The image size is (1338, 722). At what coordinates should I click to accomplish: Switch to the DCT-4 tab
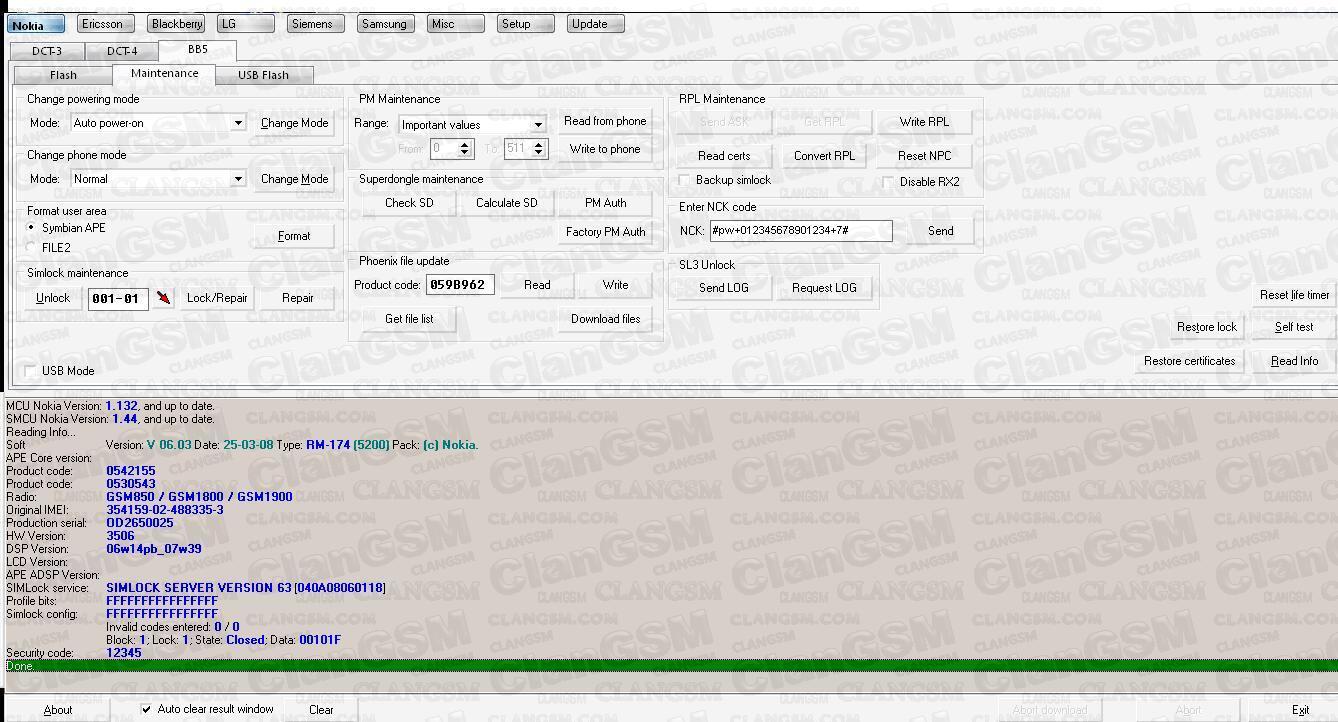(122, 51)
